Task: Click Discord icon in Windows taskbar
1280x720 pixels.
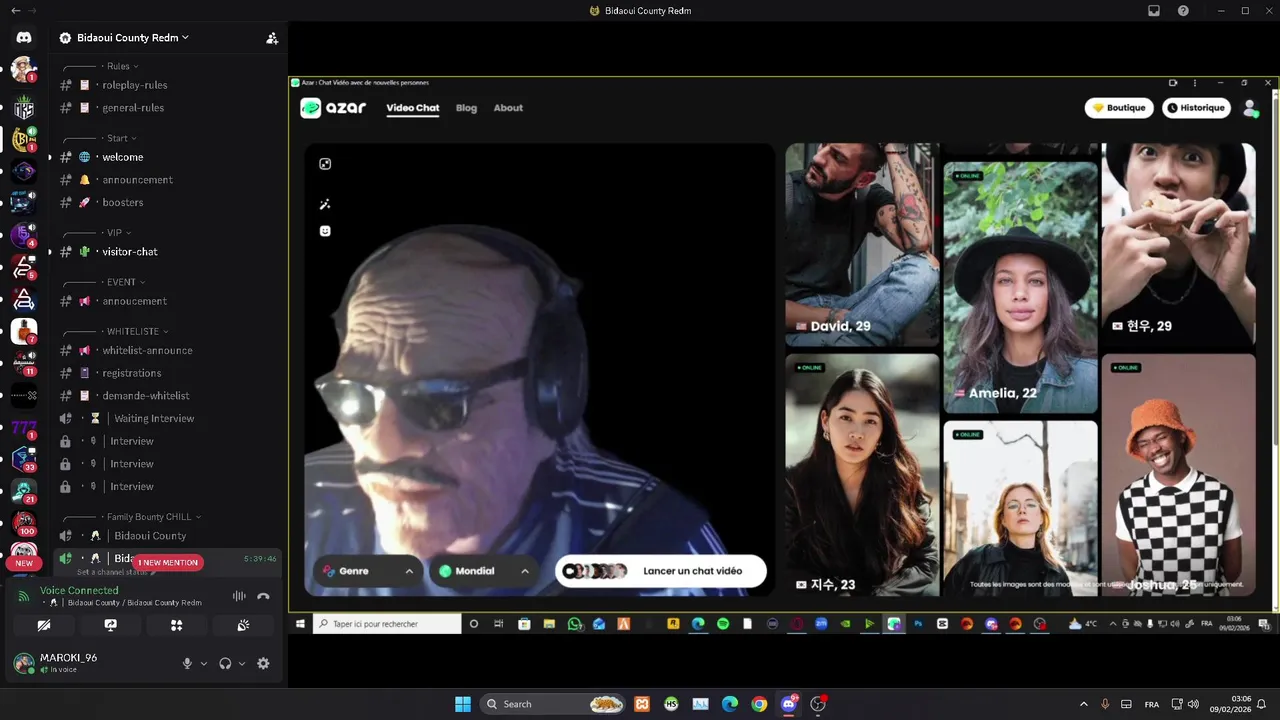Action: point(789,704)
